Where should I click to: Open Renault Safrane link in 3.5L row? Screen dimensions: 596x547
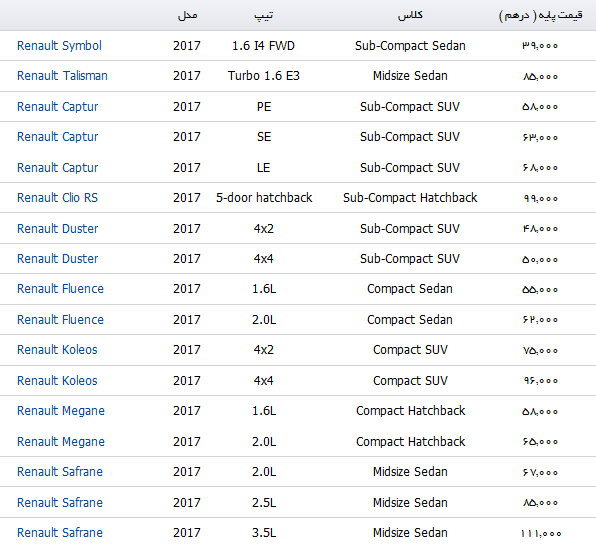(x=60, y=533)
